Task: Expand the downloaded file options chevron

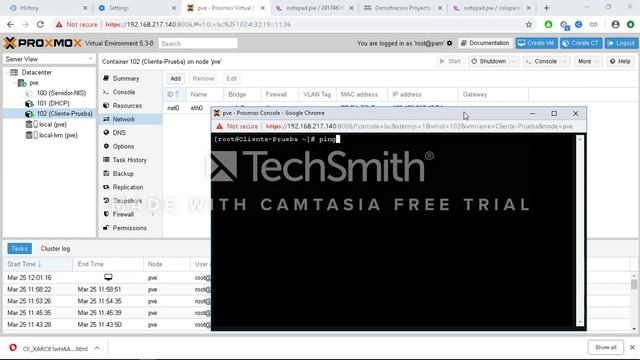Action: [x=97, y=348]
